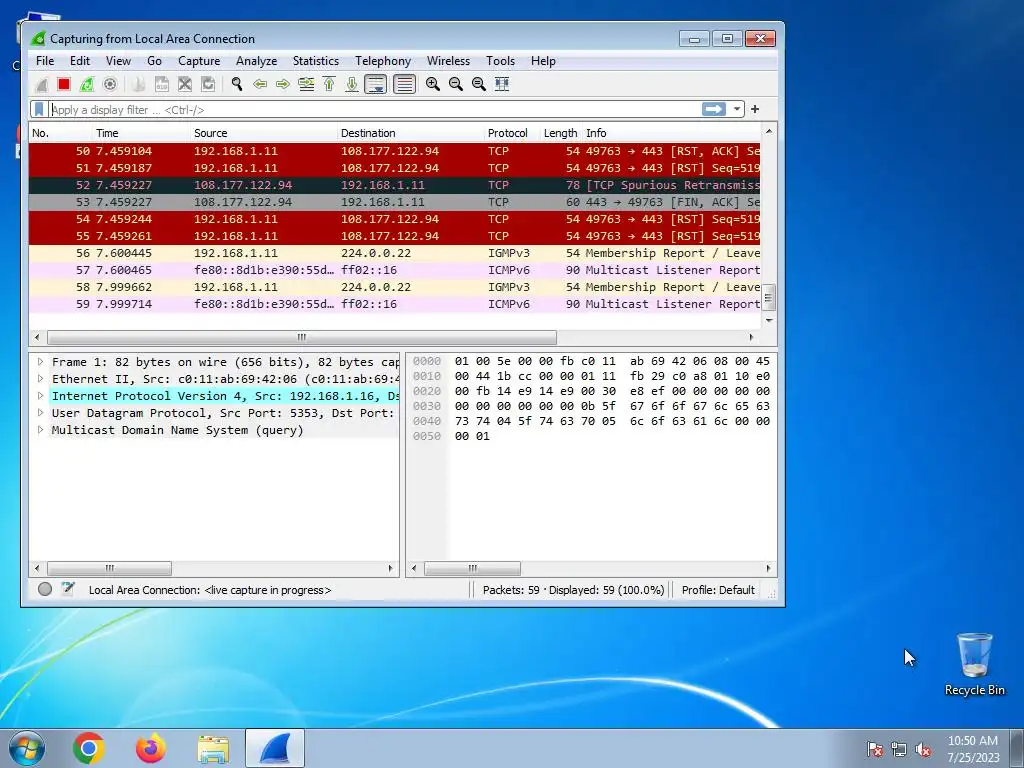
Task: Reset text to normal size
Action: point(479,84)
